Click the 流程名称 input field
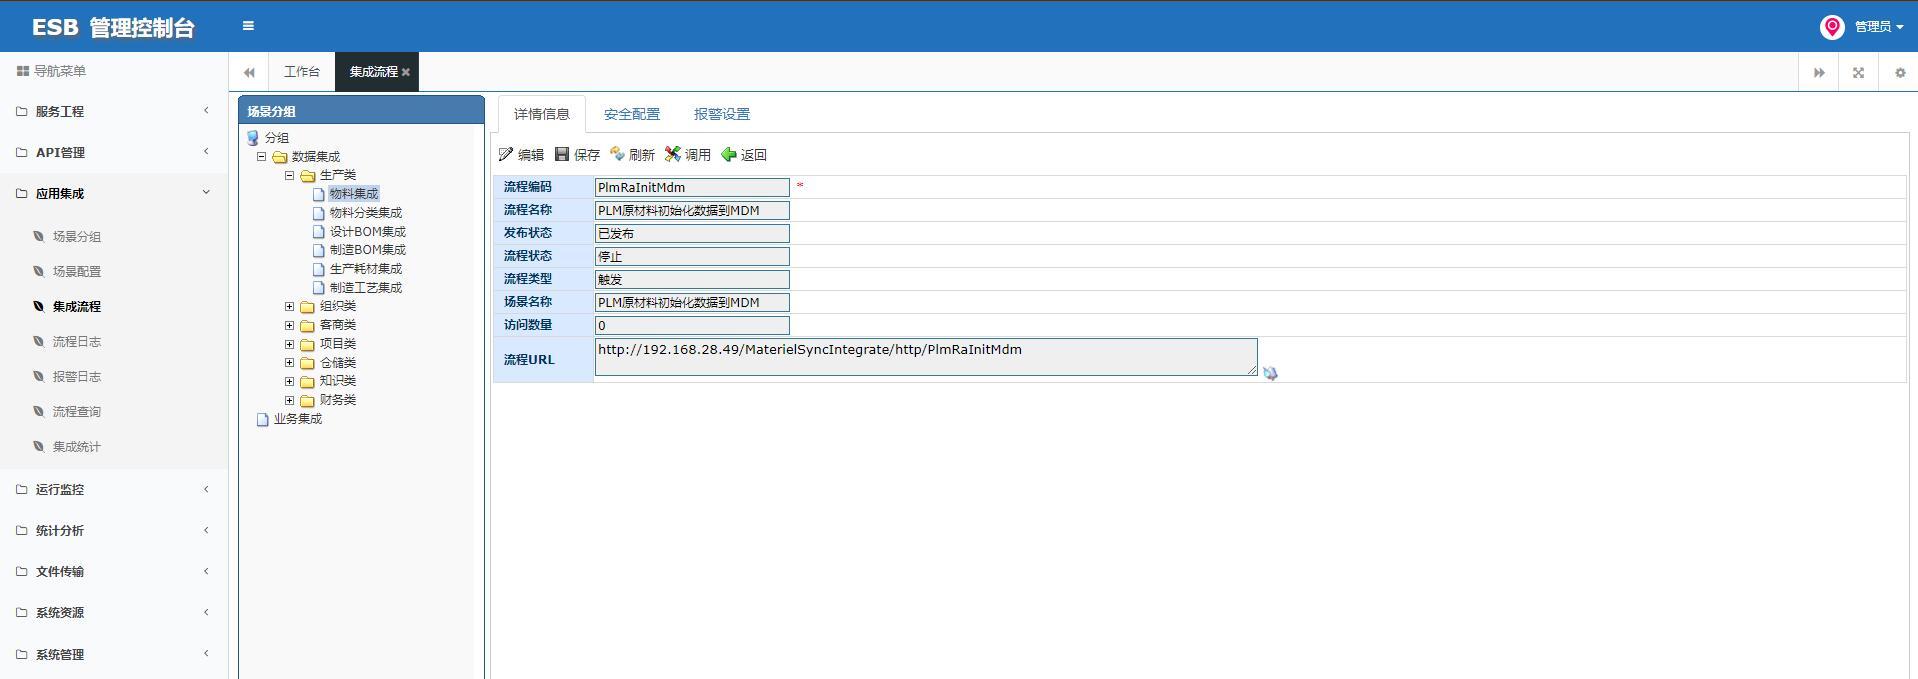This screenshot has height=679, width=1918. point(692,210)
